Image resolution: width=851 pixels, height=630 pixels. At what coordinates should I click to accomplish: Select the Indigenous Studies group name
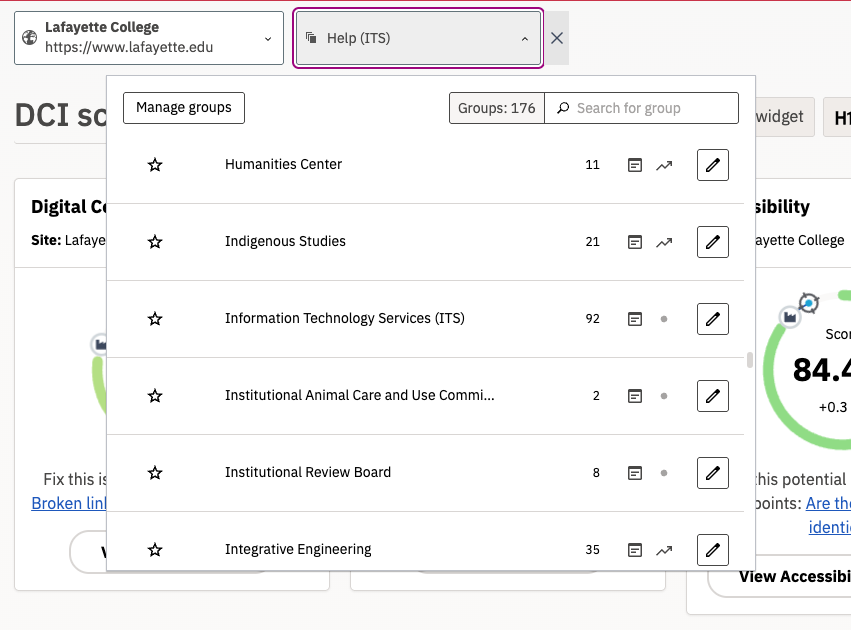click(x=285, y=241)
